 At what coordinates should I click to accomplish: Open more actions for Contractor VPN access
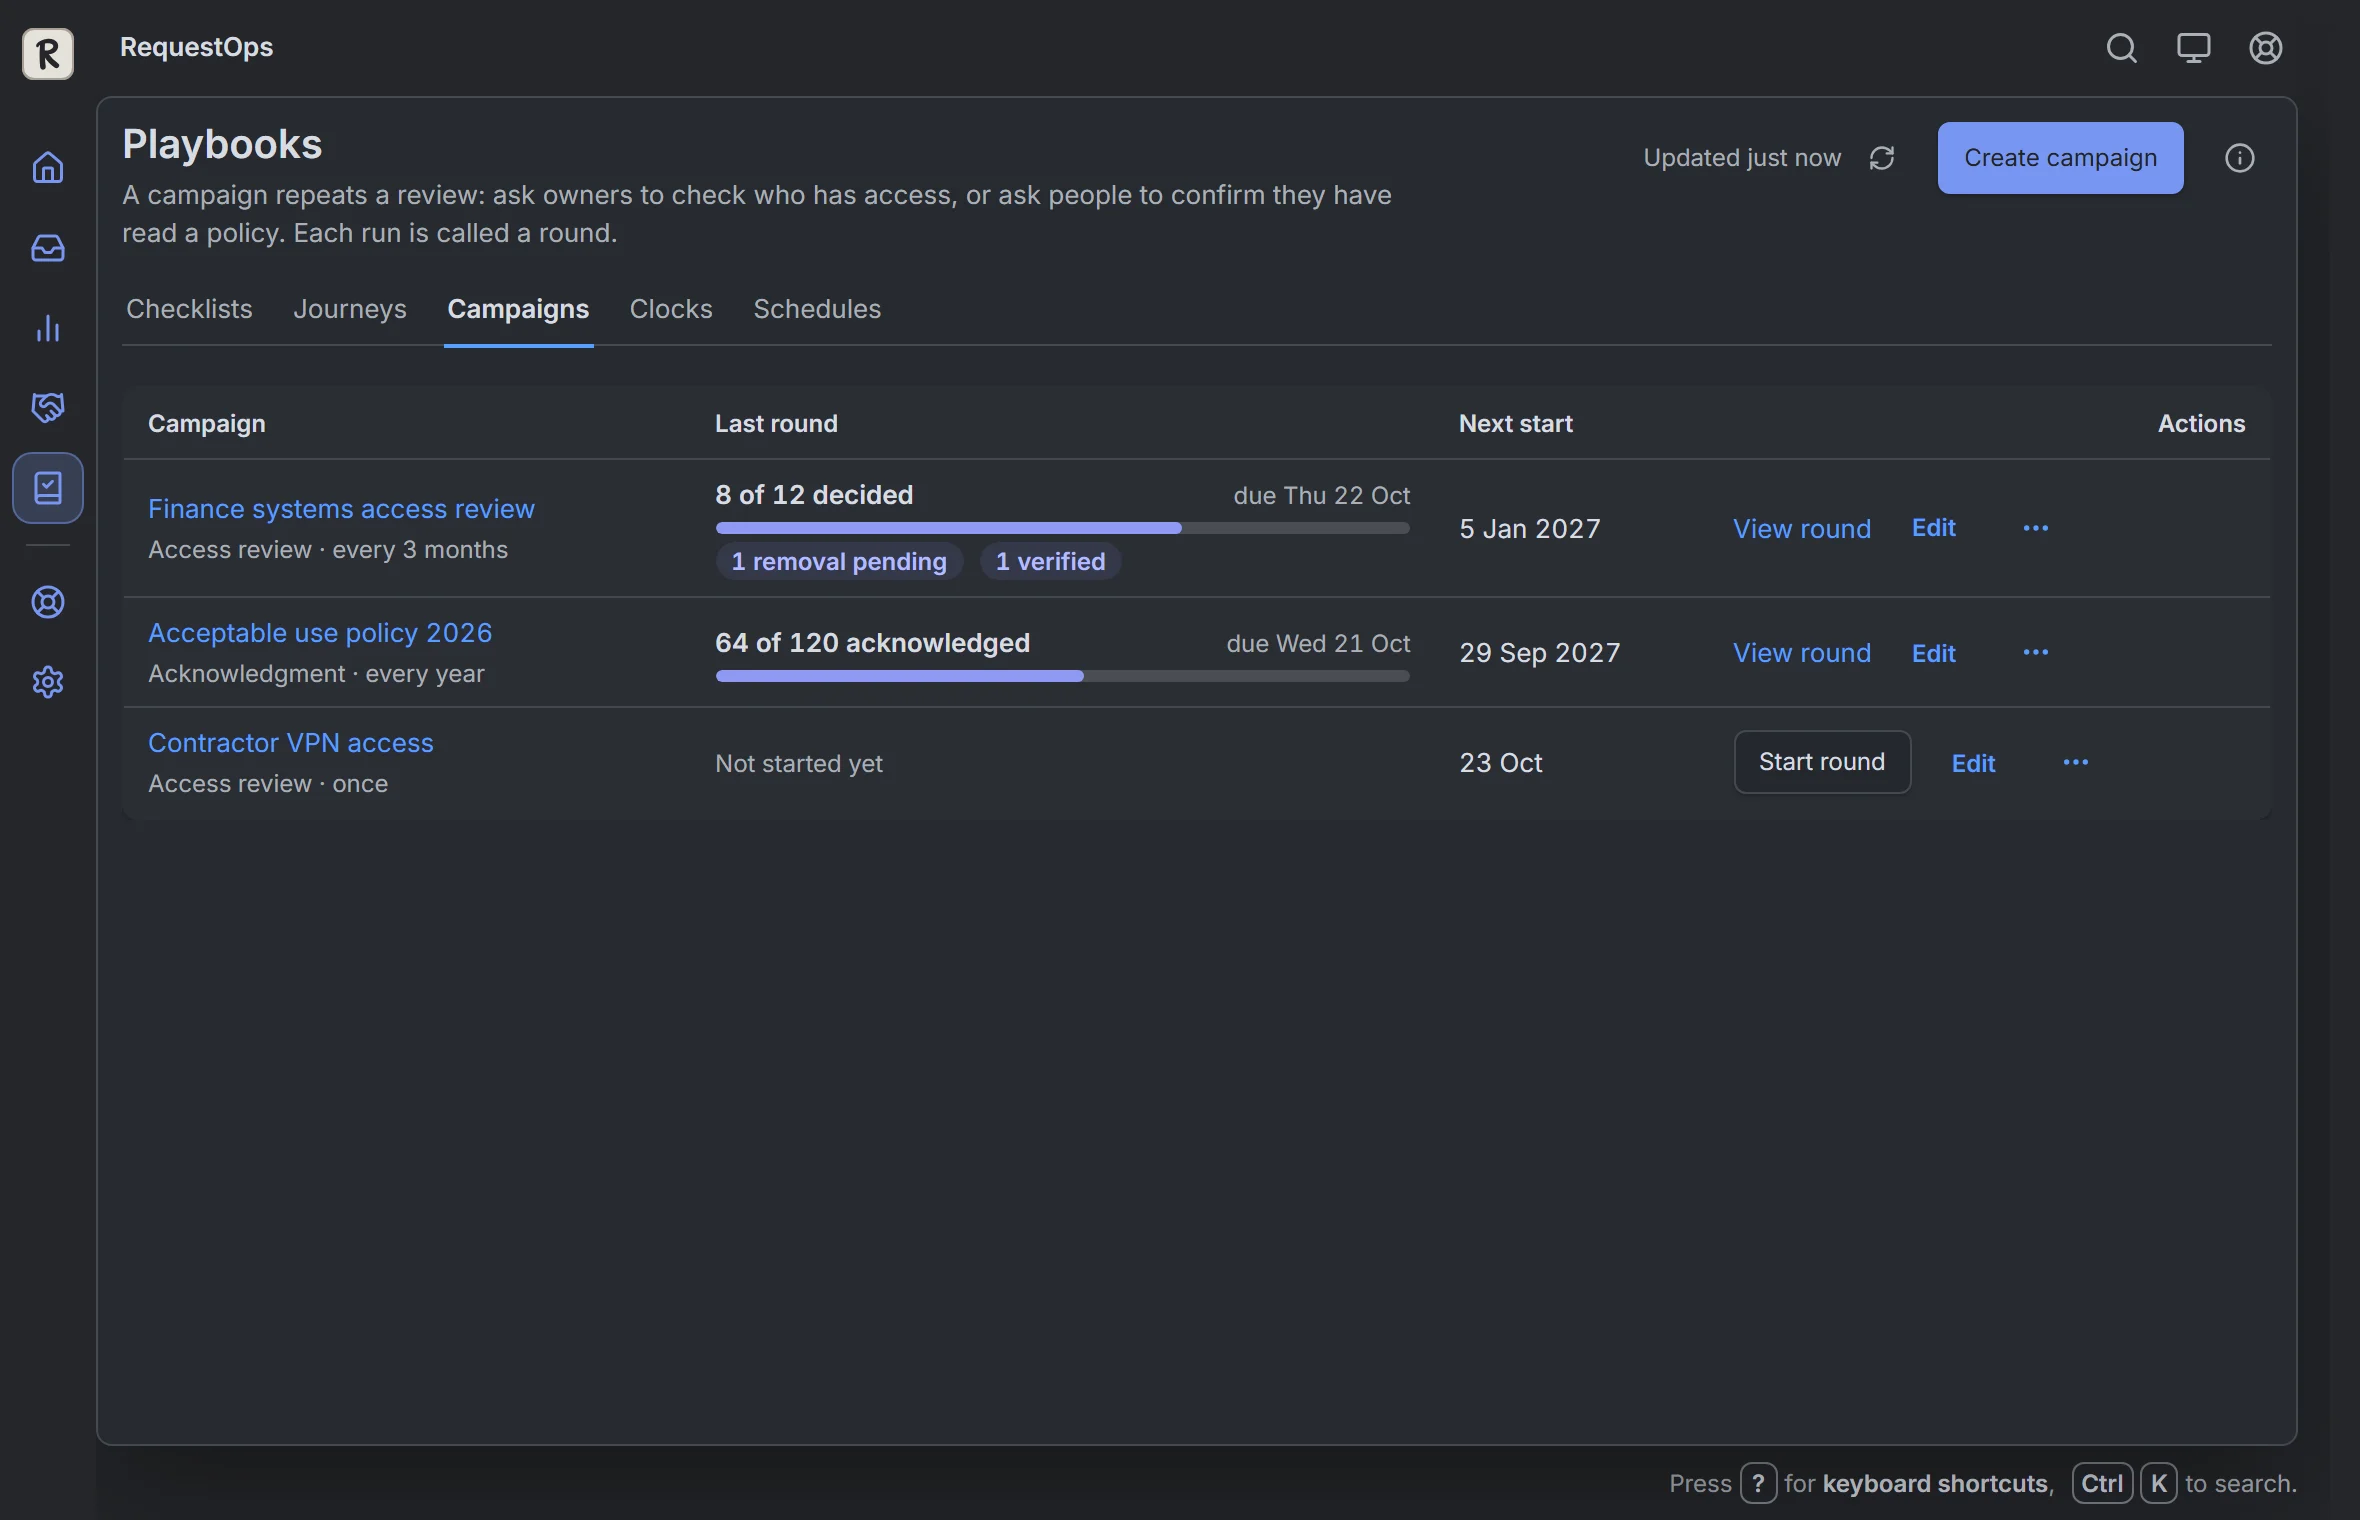pos(2075,762)
